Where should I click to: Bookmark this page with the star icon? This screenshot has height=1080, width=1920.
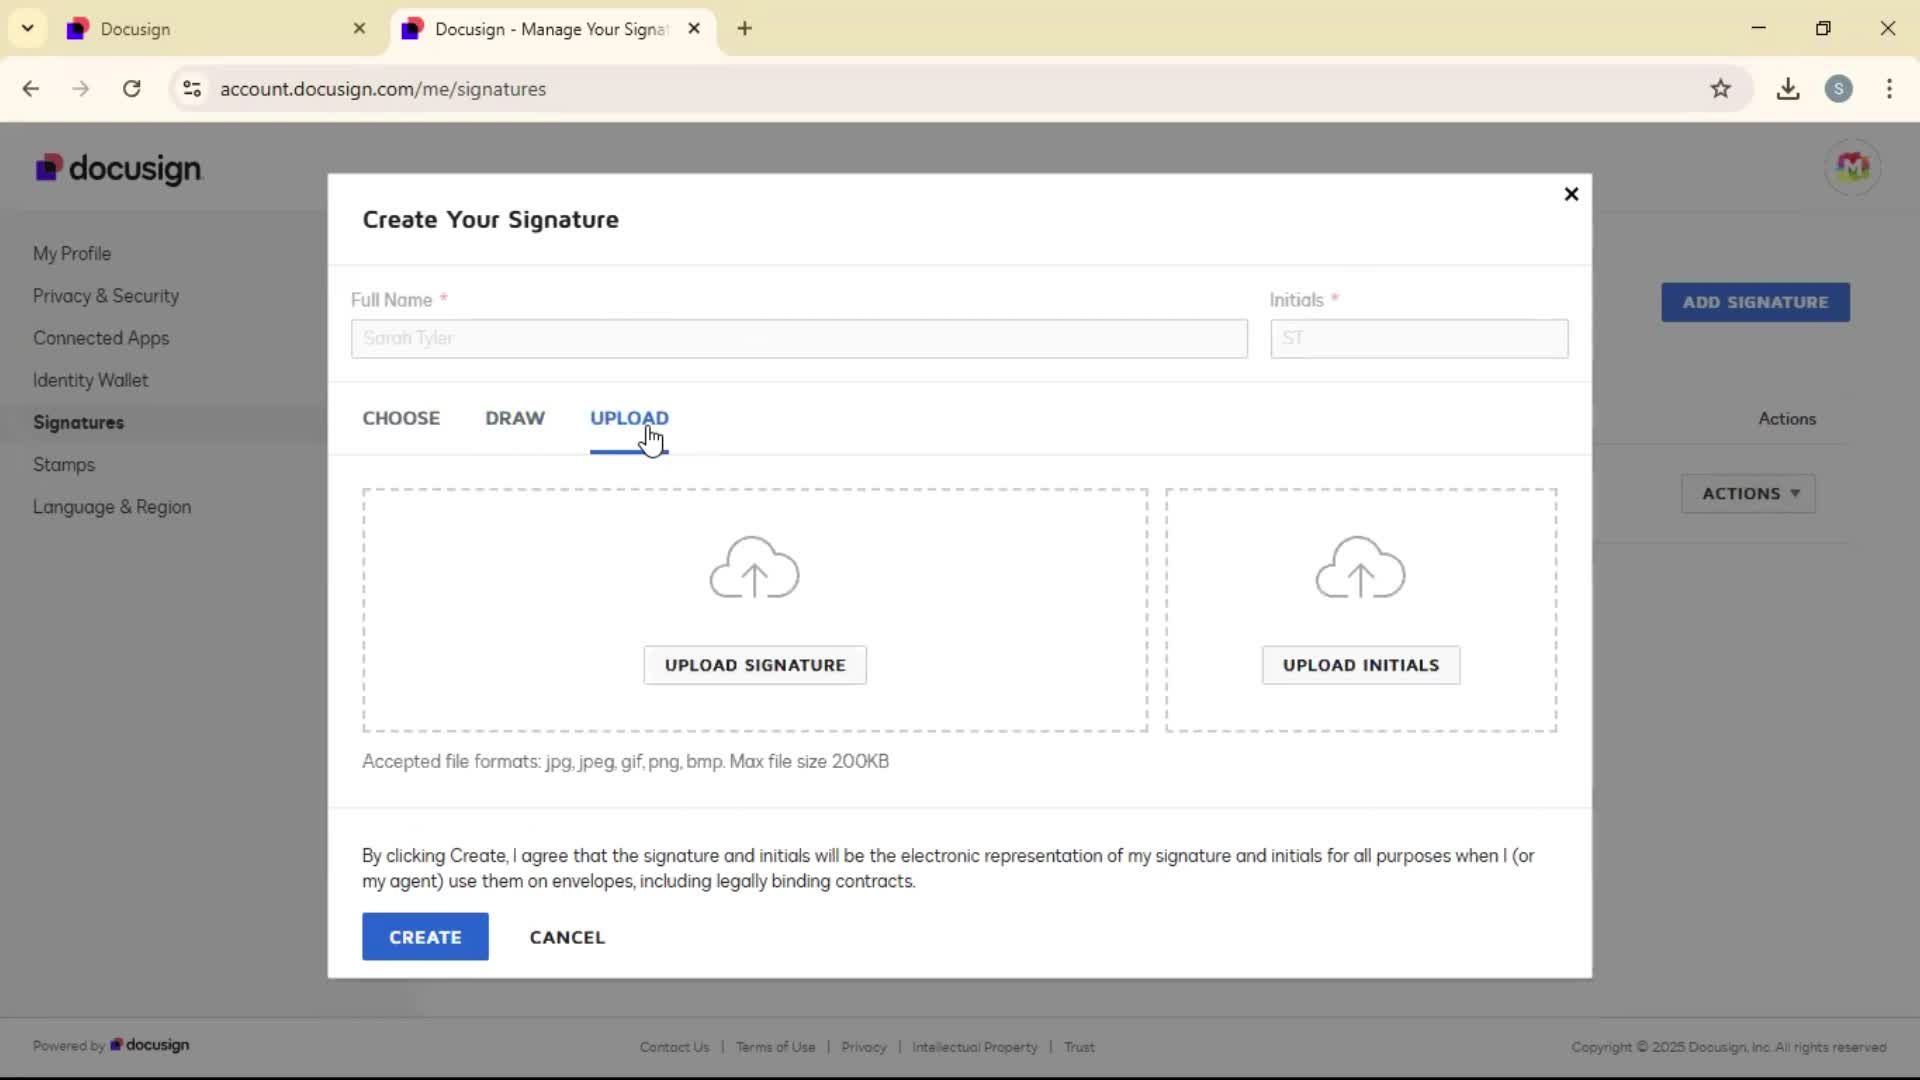click(1720, 89)
